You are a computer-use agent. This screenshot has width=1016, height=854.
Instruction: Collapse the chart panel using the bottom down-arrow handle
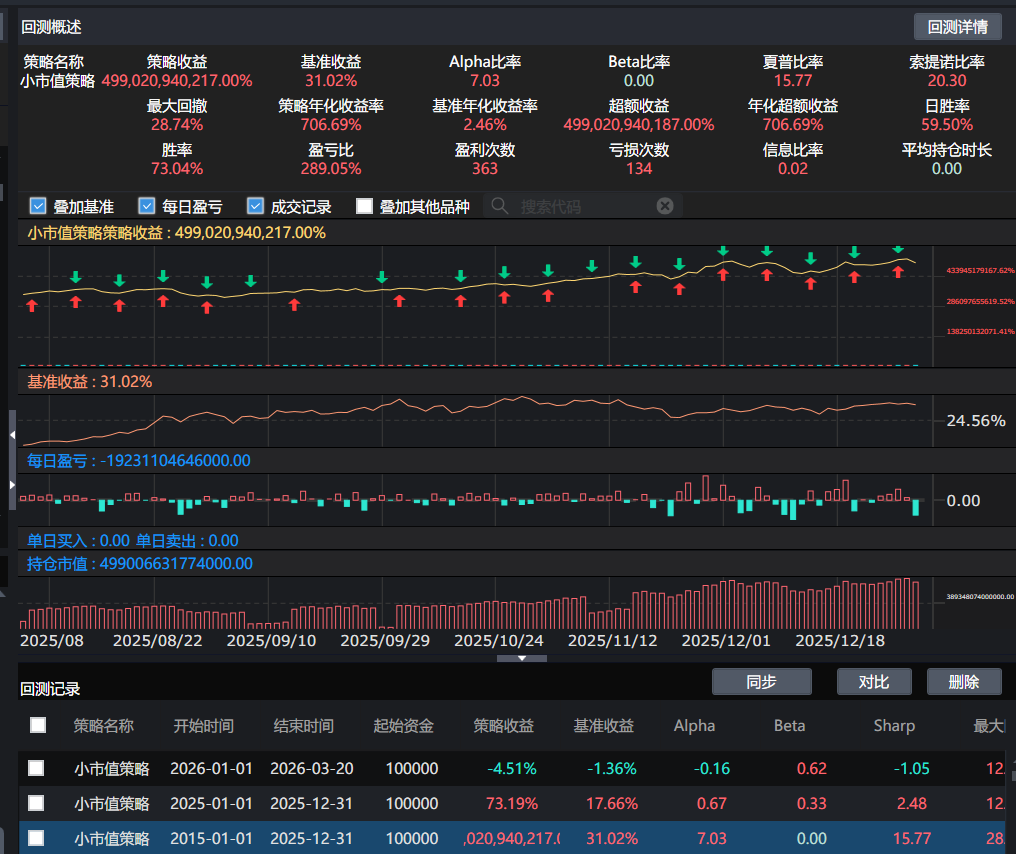click(522, 658)
